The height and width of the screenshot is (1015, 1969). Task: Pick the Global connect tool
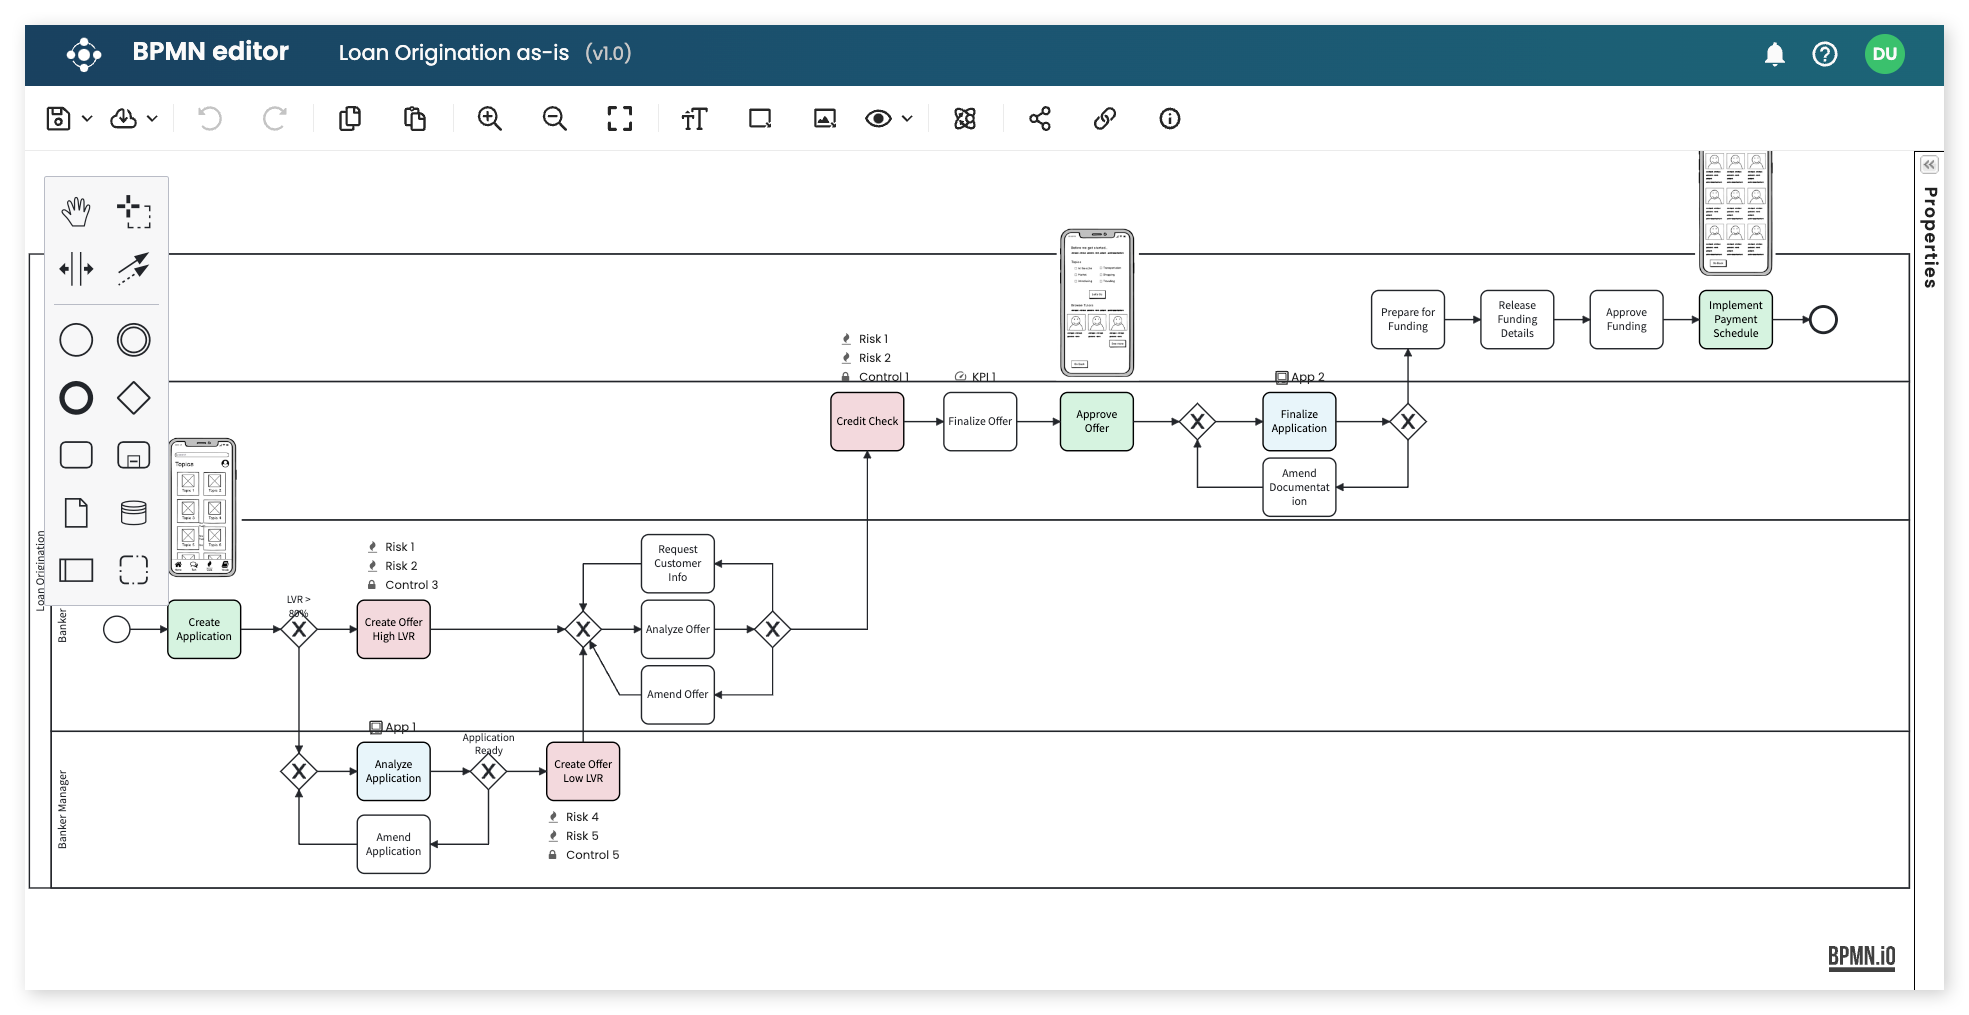135,268
